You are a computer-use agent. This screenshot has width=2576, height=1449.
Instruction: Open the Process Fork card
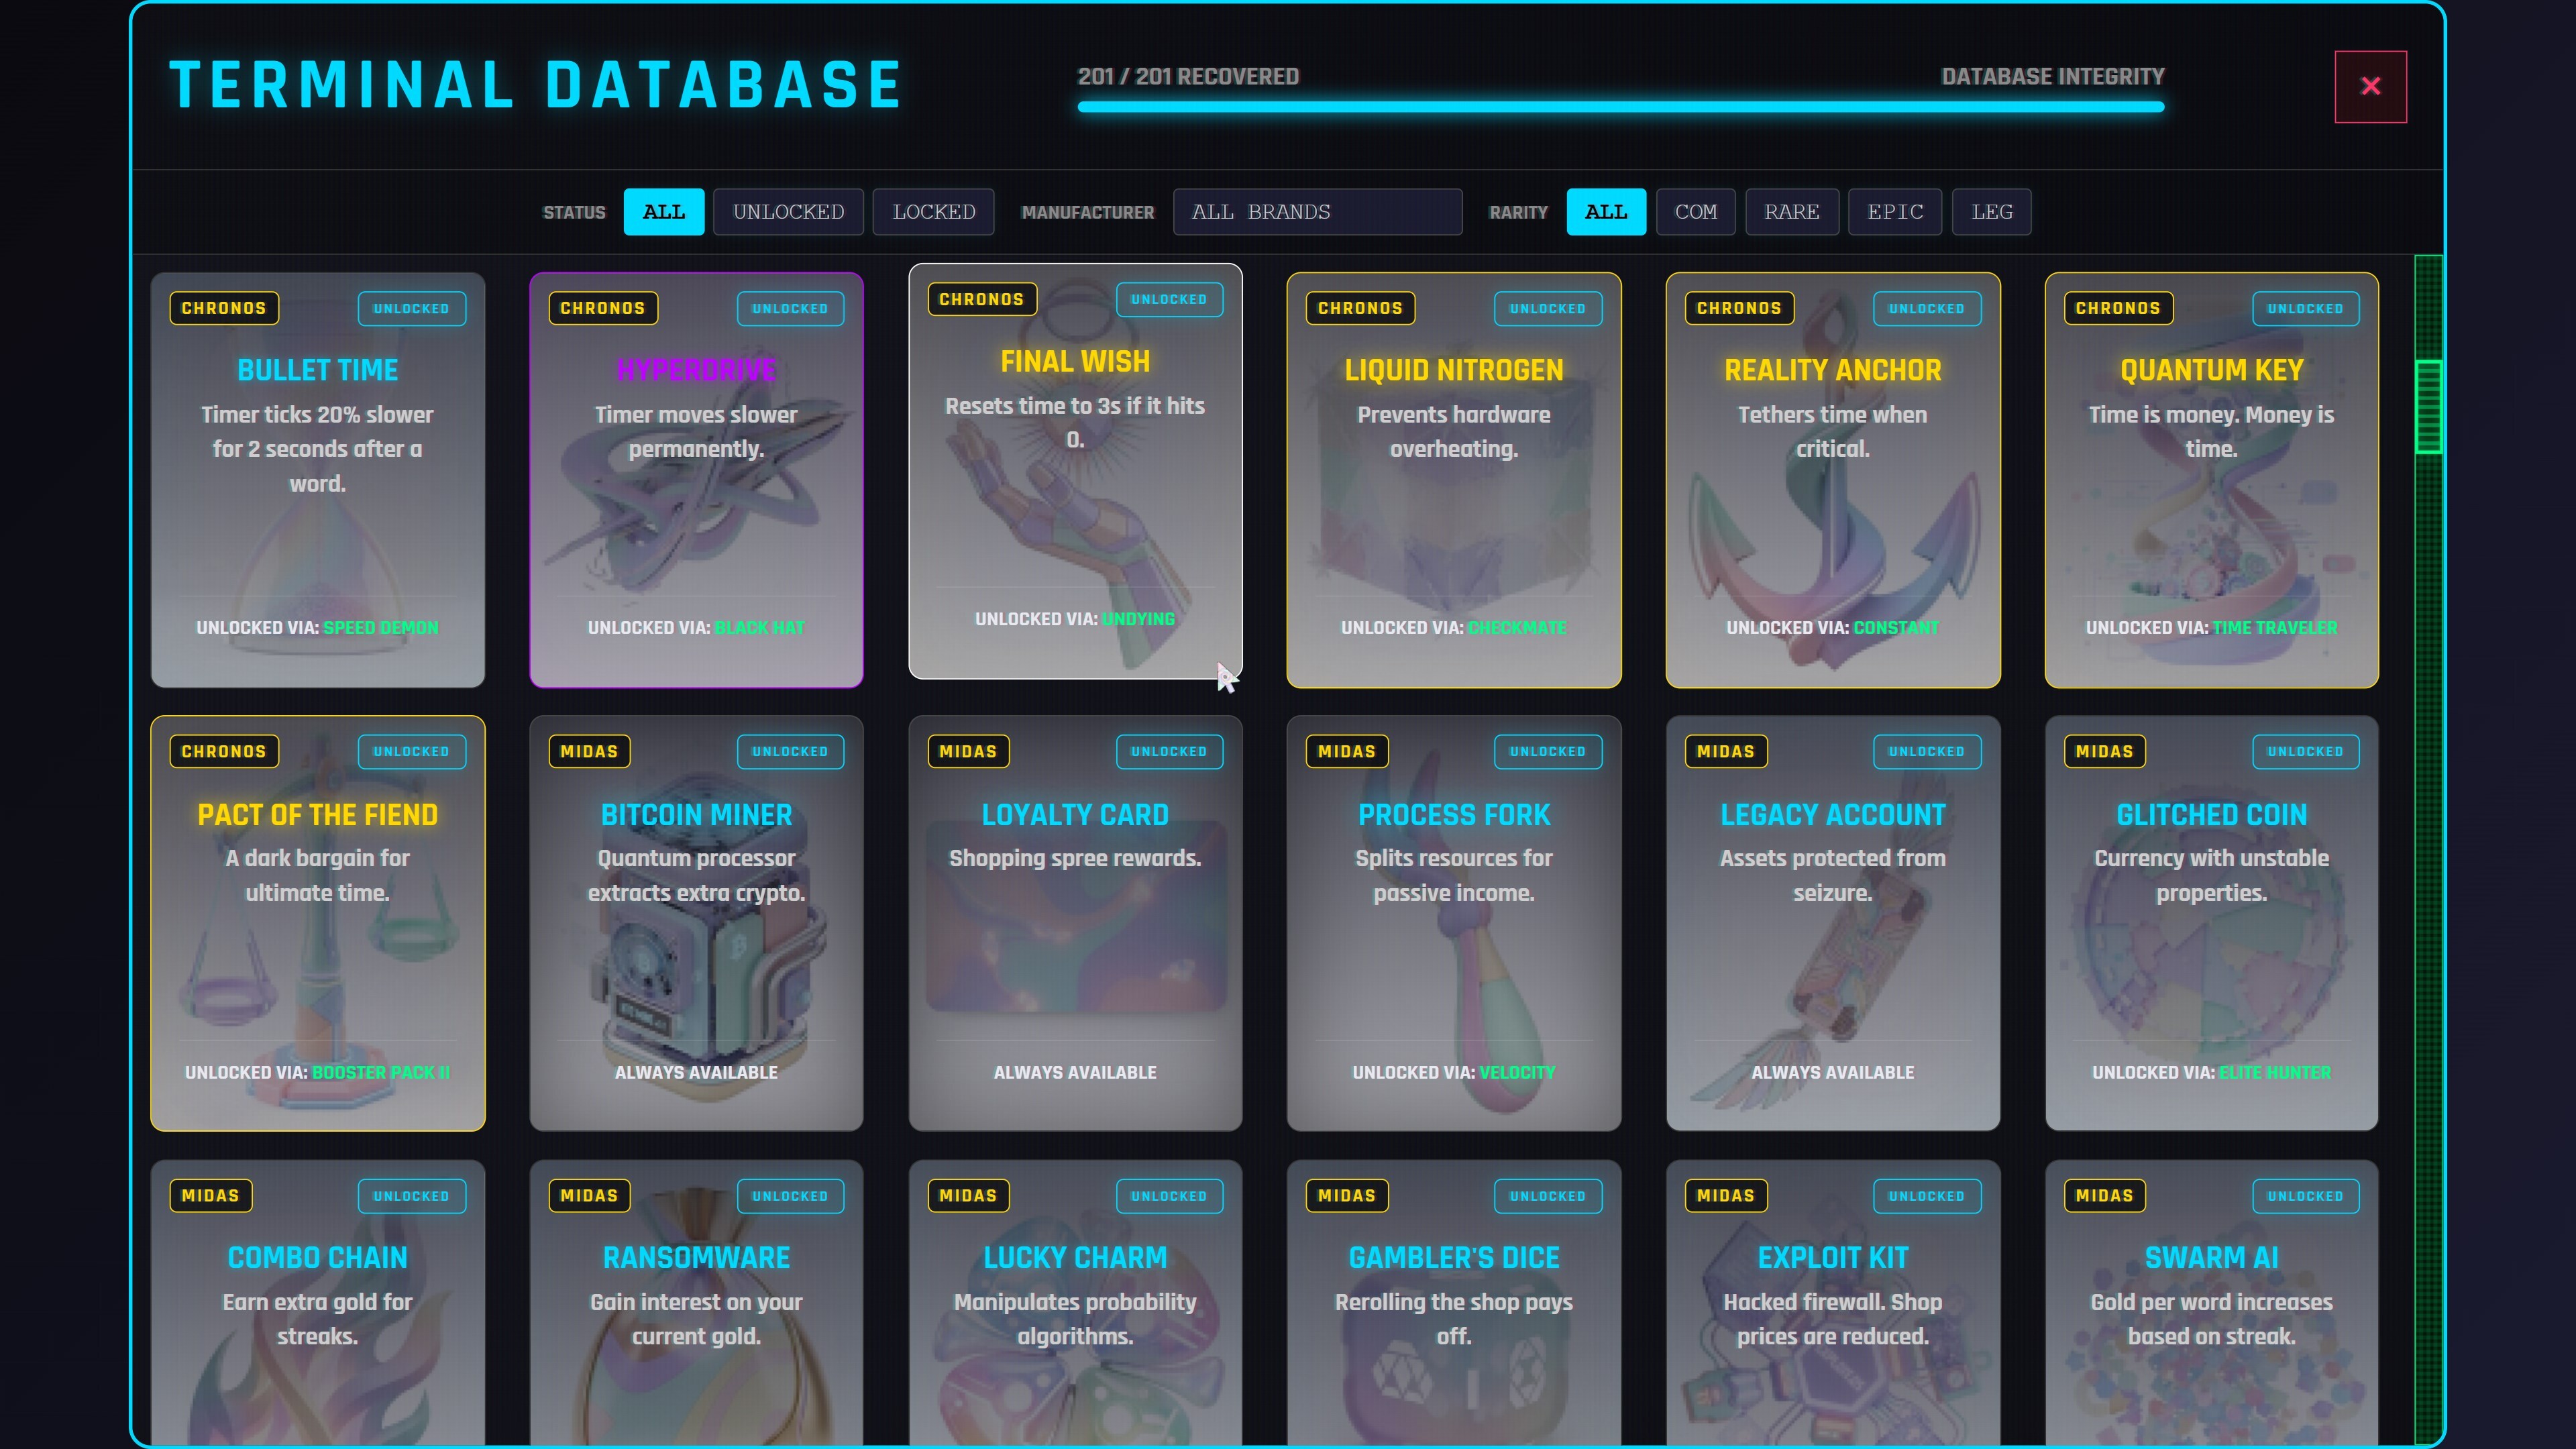pyautogui.click(x=1454, y=923)
